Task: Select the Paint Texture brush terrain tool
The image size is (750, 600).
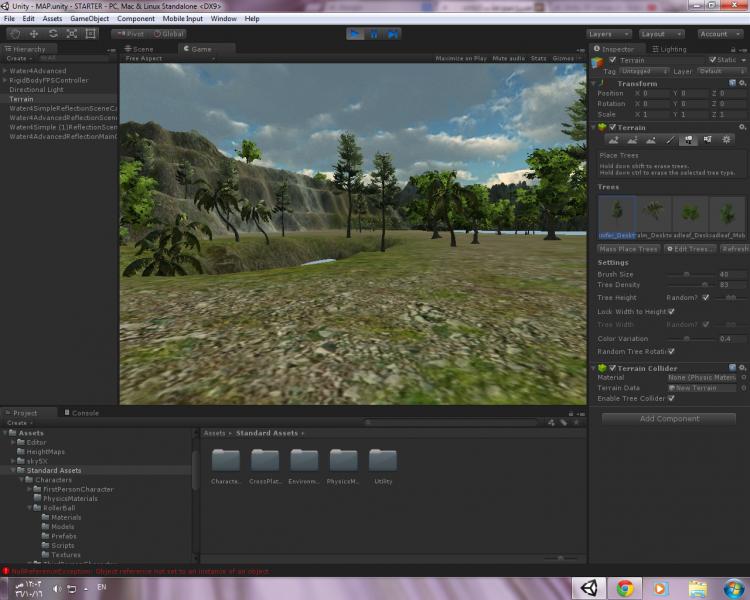Action: point(670,140)
